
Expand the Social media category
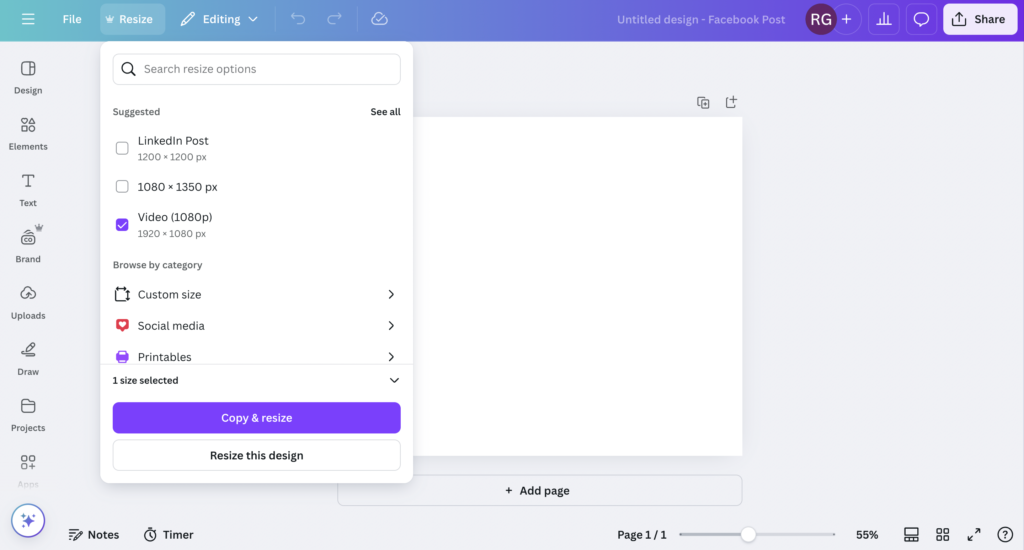click(256, 325)
